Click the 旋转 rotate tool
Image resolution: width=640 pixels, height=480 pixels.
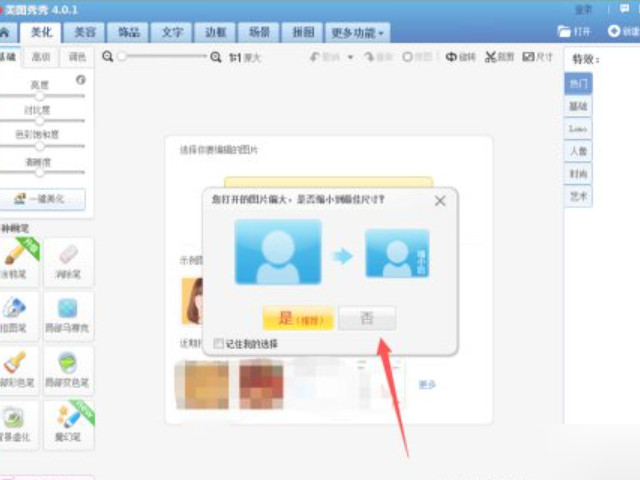[461, 57]
